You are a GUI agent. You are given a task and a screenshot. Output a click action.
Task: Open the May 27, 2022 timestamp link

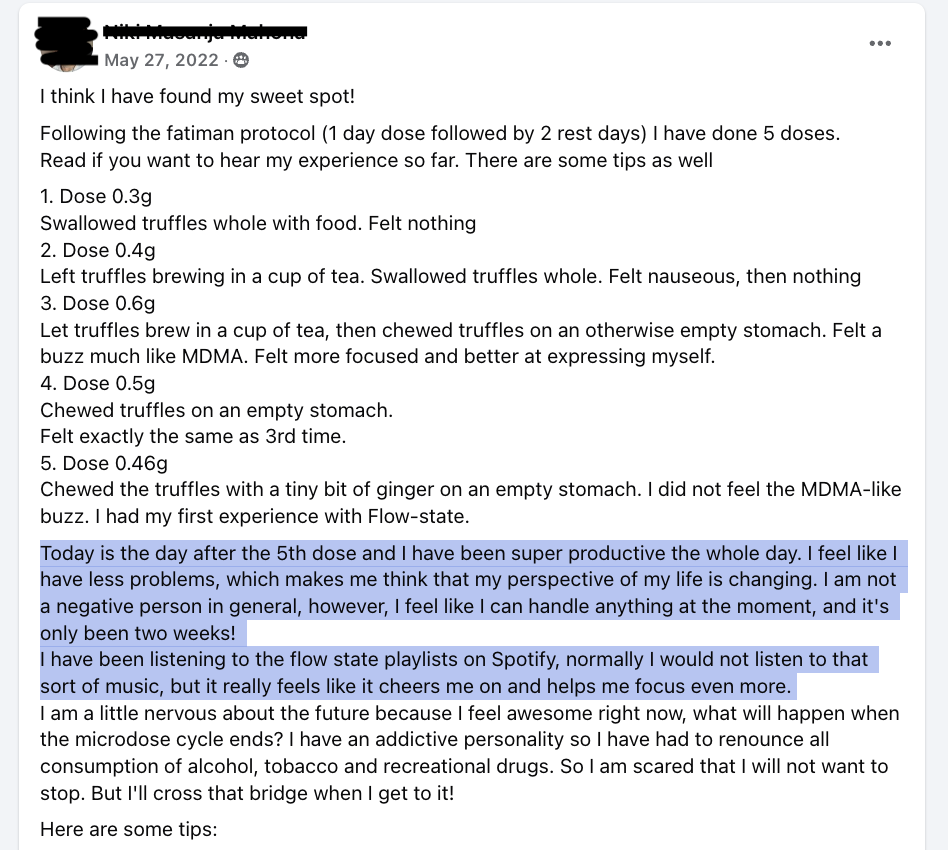click(161, 60)
